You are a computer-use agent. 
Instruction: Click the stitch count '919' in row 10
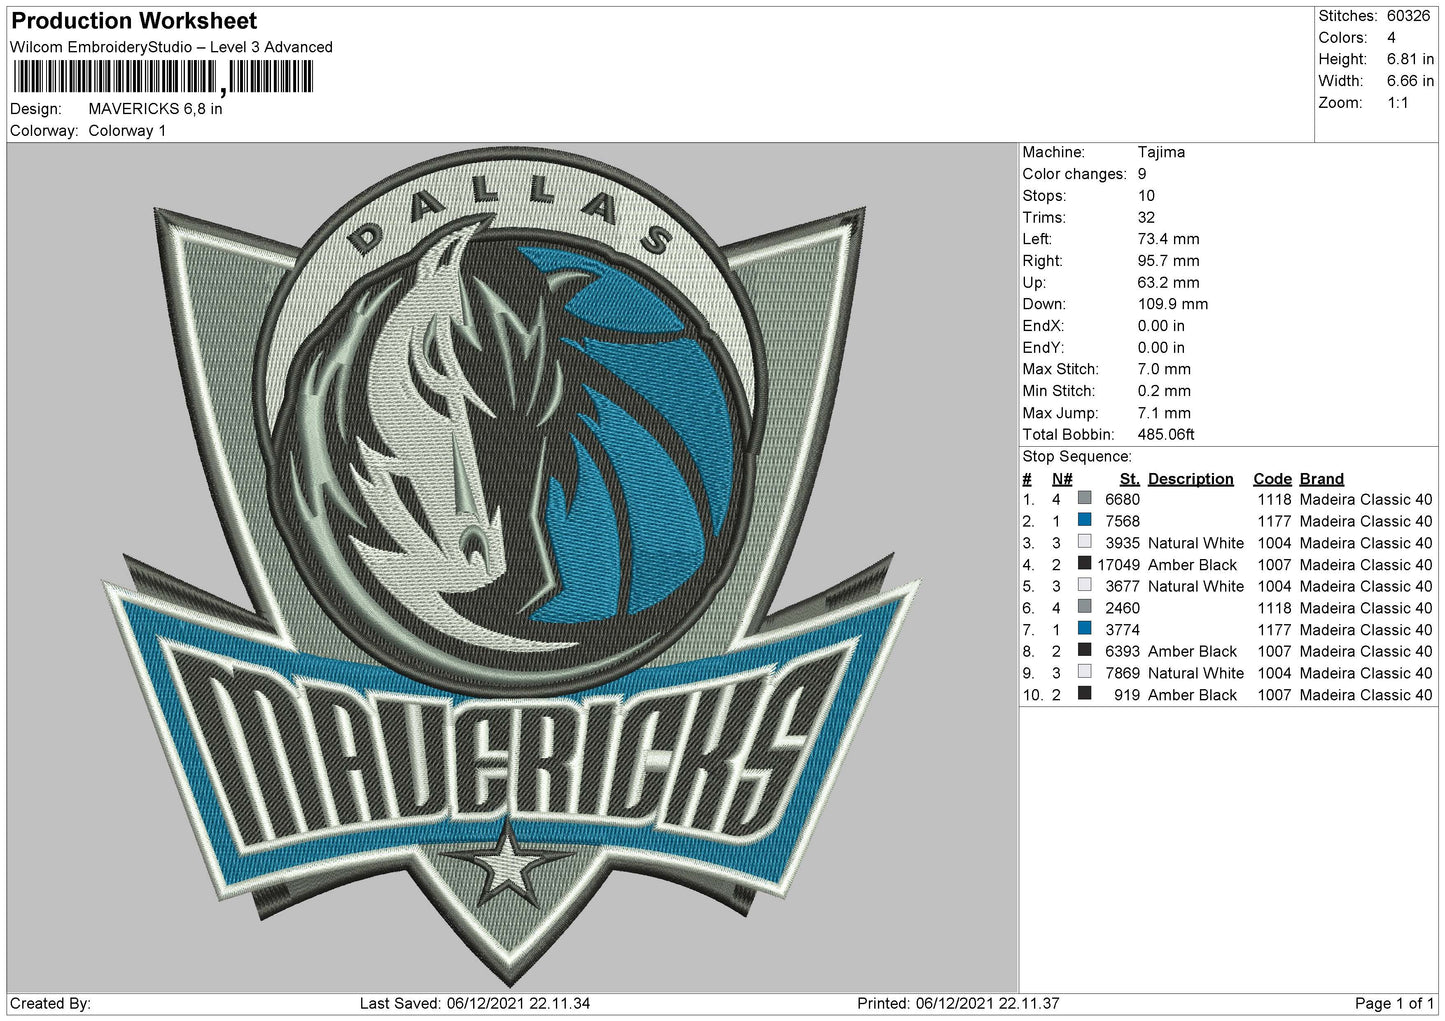[1127, 695]
